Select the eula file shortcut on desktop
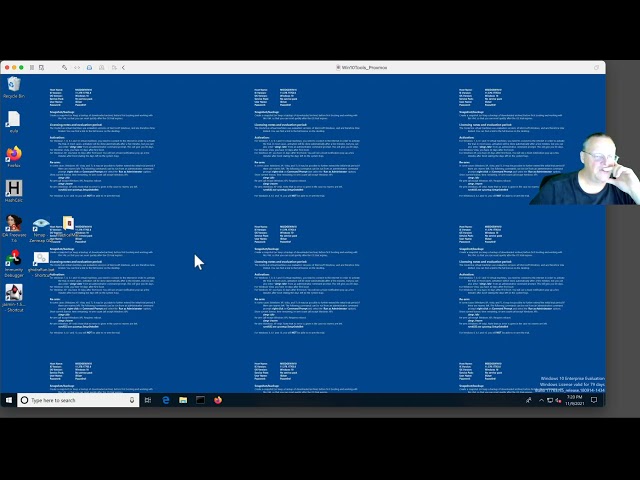 coord(13,122)
